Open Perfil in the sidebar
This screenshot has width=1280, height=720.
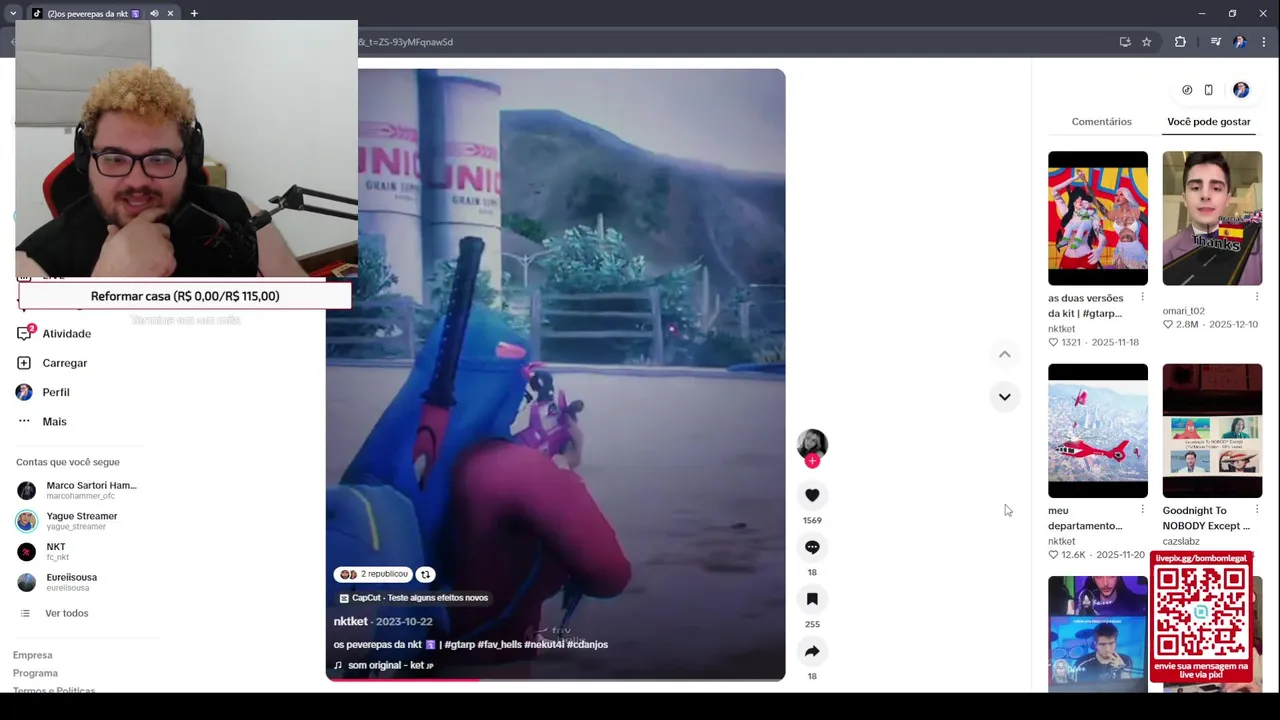point(55,392)
